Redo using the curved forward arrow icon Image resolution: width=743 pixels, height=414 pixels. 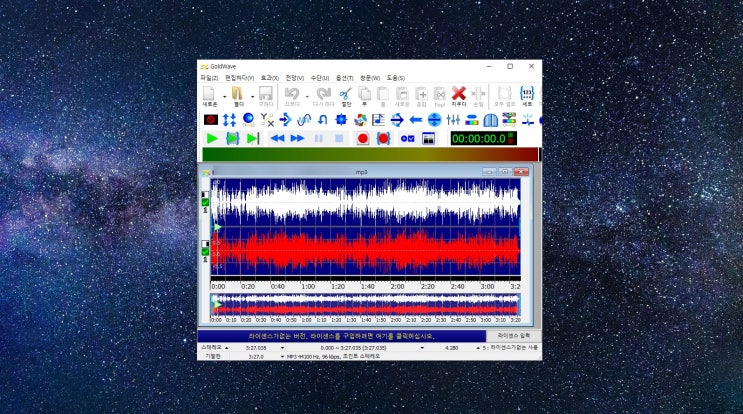point(324,96)
